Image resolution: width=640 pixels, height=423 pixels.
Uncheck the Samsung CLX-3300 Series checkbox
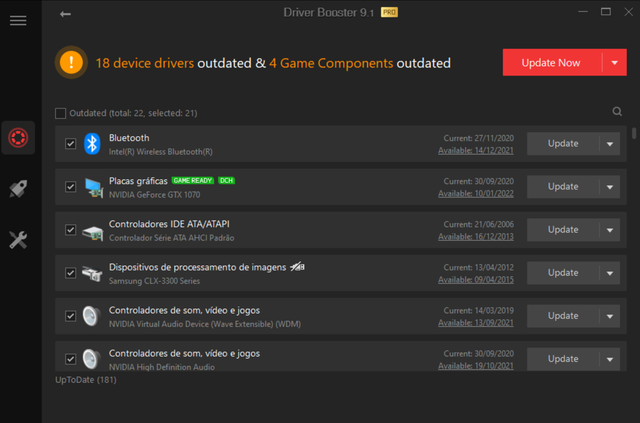[x=71, y=273]
